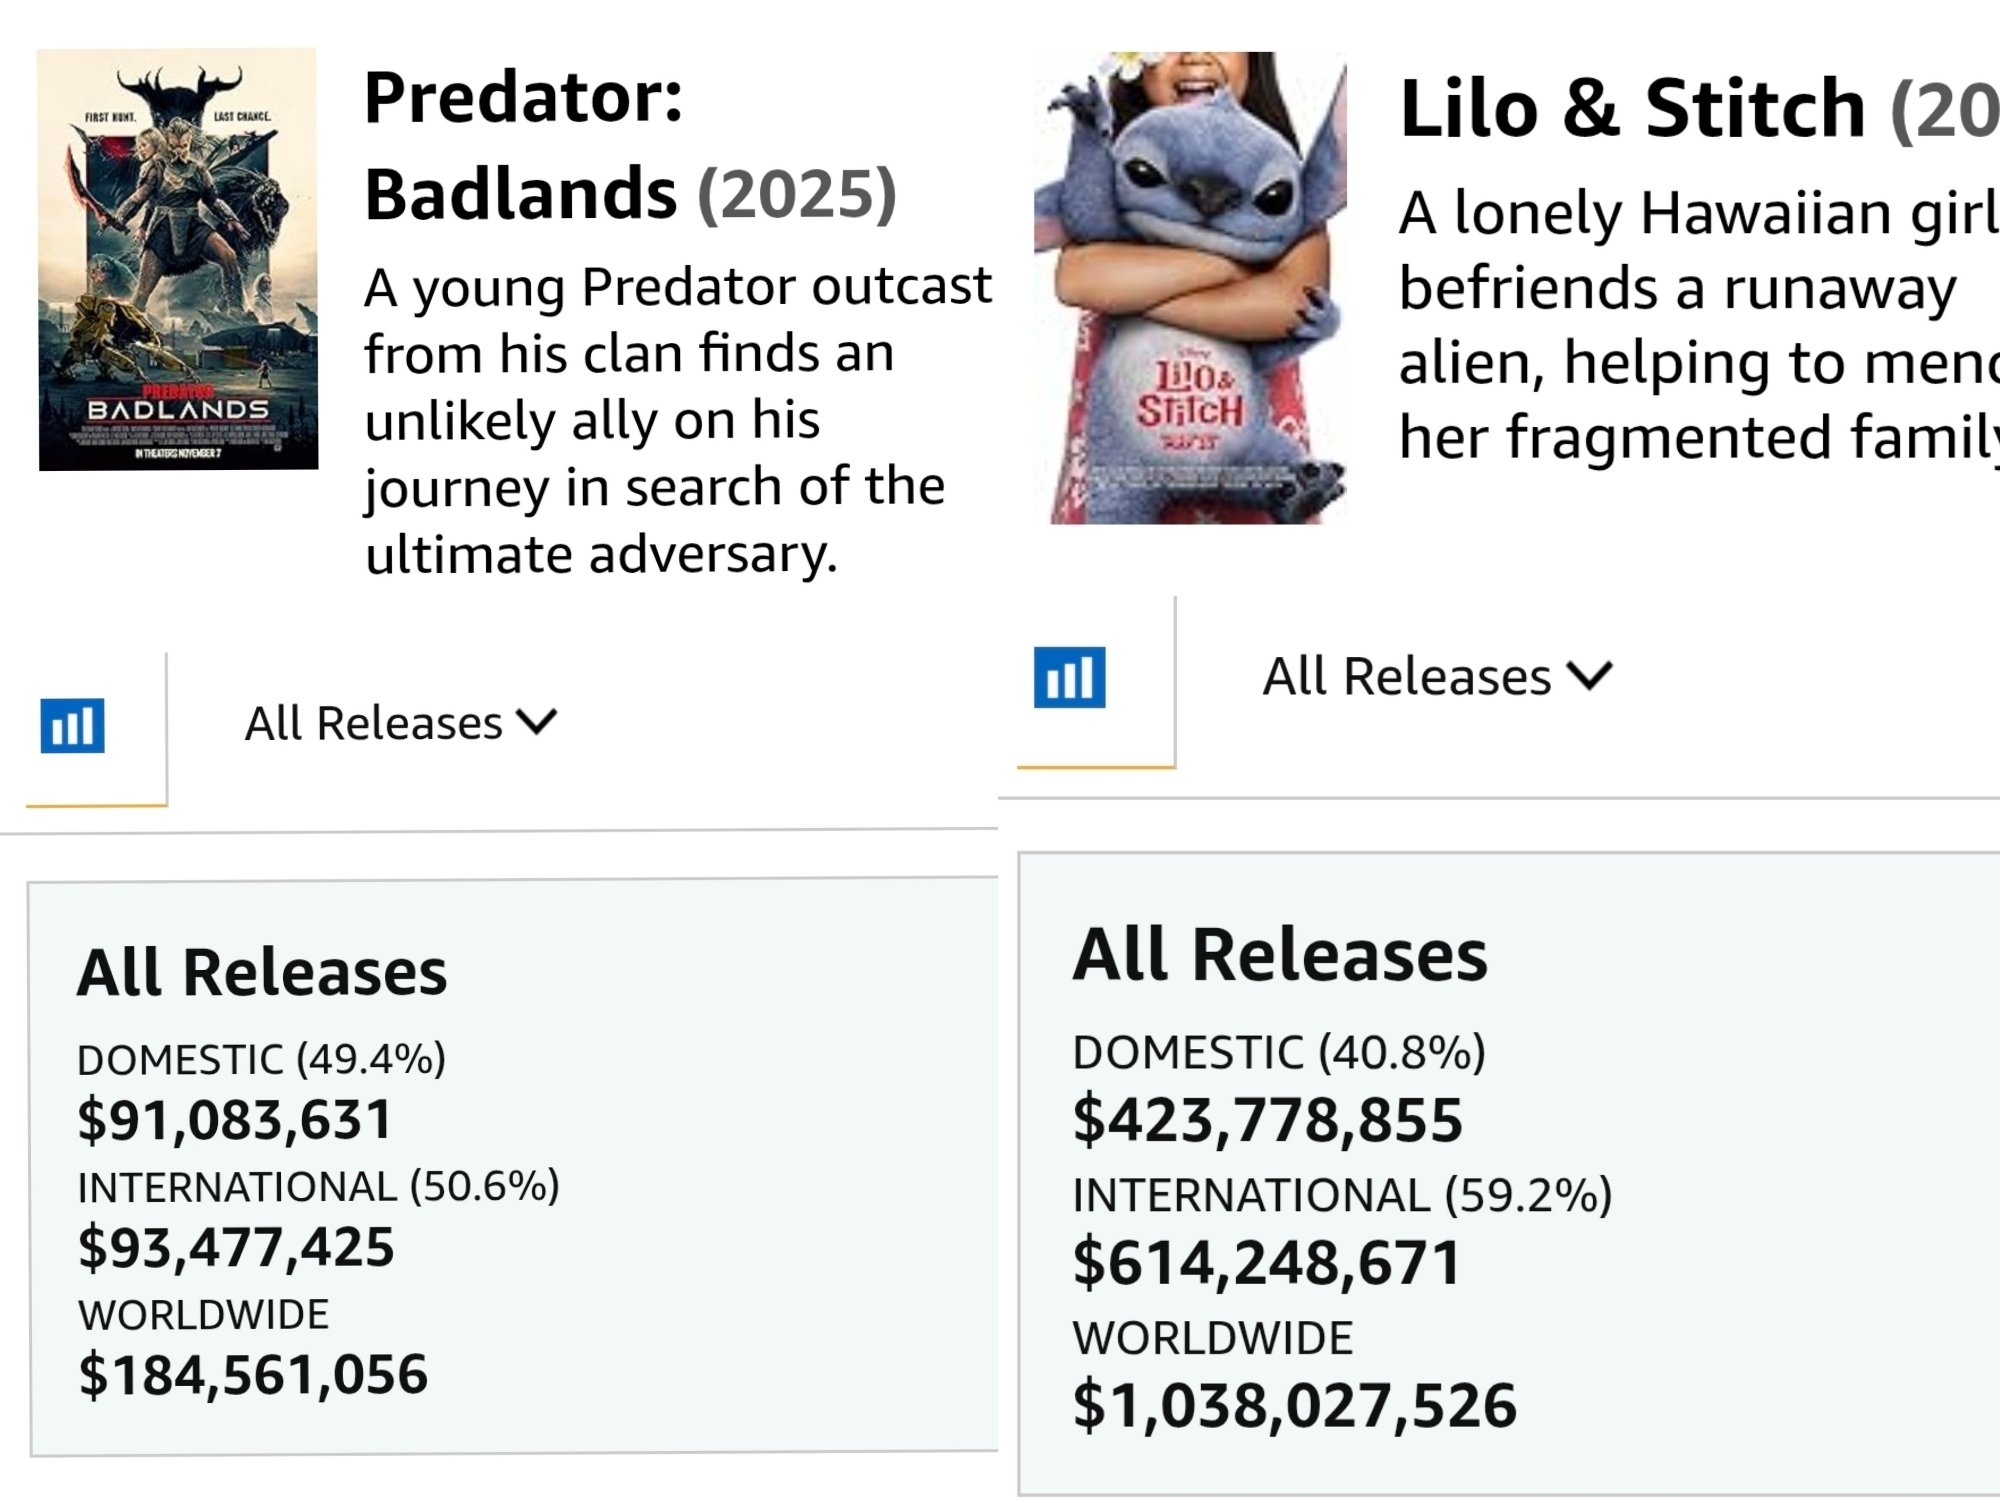Click the $93,477,425 international gross figure

tap(236, 1247)
